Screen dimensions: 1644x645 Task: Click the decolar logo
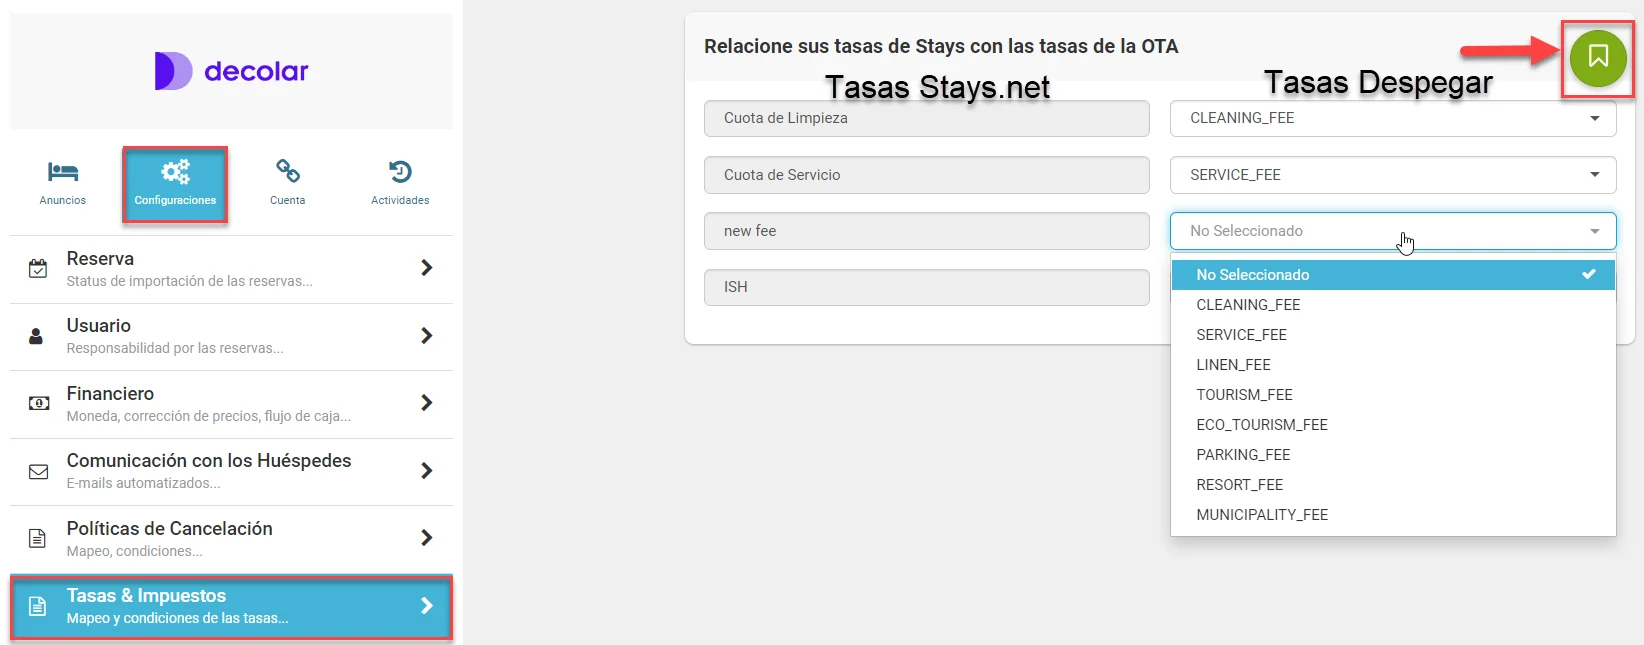[x=231, y=71]
